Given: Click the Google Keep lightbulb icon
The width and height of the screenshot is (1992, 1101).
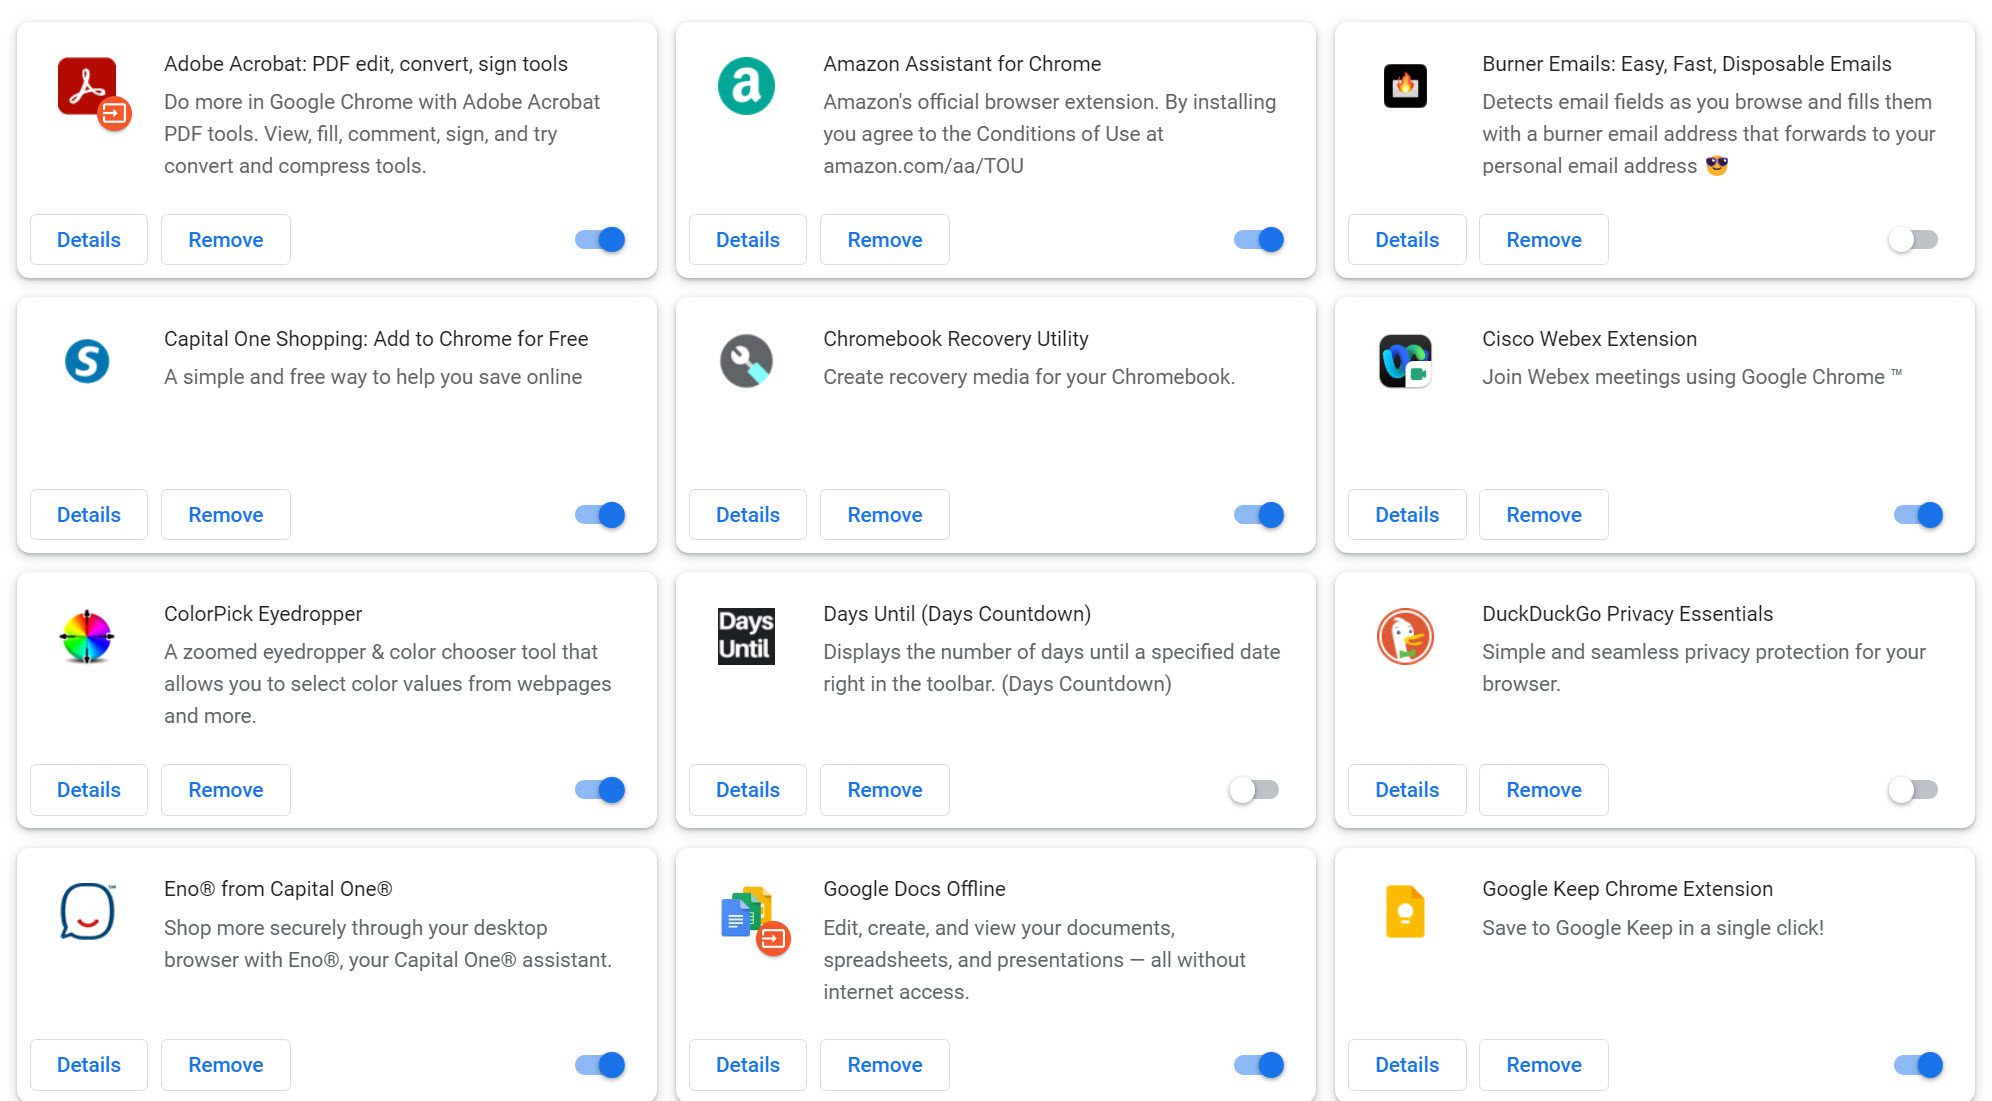Looking at the screenshot, I should click(1405, 911).
